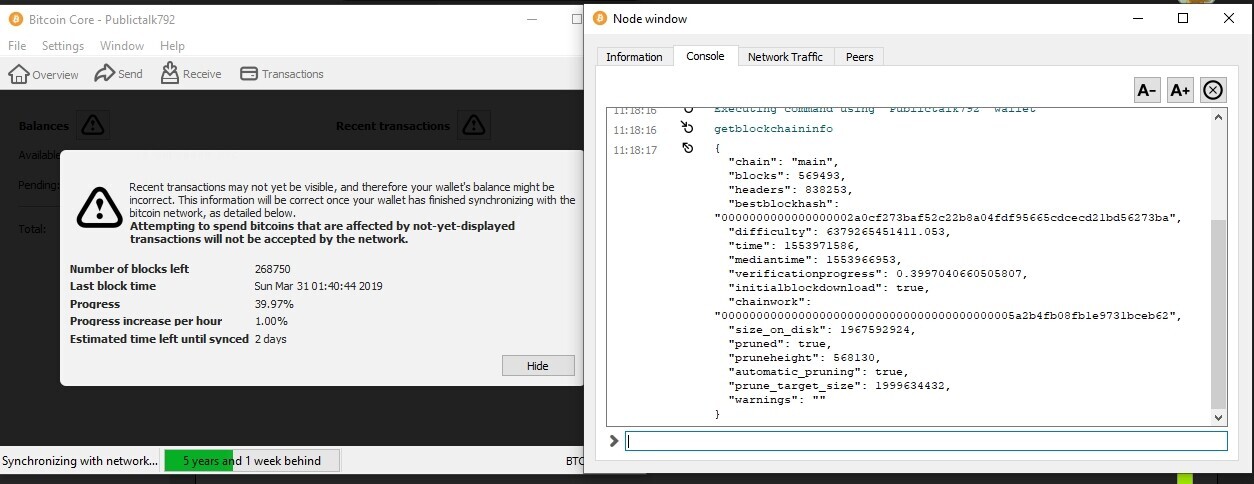
Task: Open the Window menu
Action: point(122,46)
